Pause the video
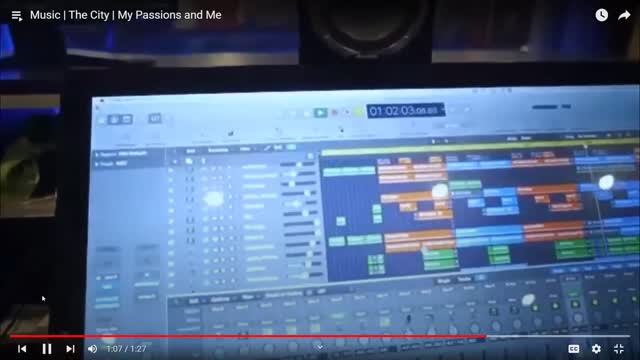The width and height of the screenshot is (640, 360). pyautogui.click(x=47, y=349)
